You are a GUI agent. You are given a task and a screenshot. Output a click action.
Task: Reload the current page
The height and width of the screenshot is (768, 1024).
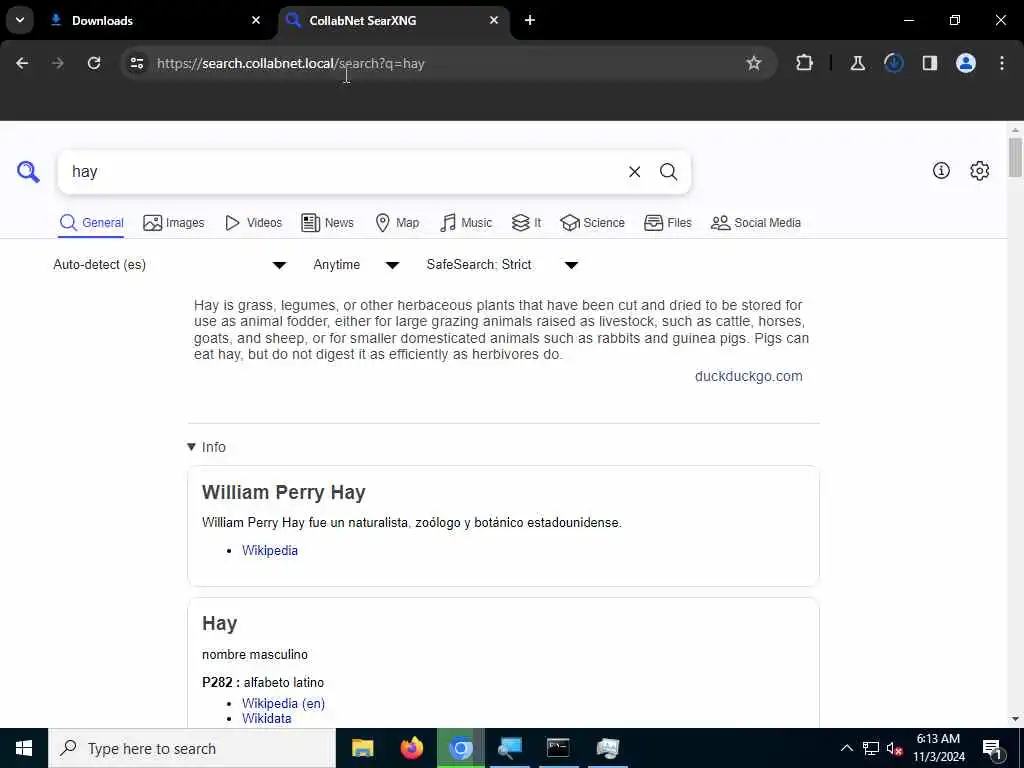click(x=94, y=63)
